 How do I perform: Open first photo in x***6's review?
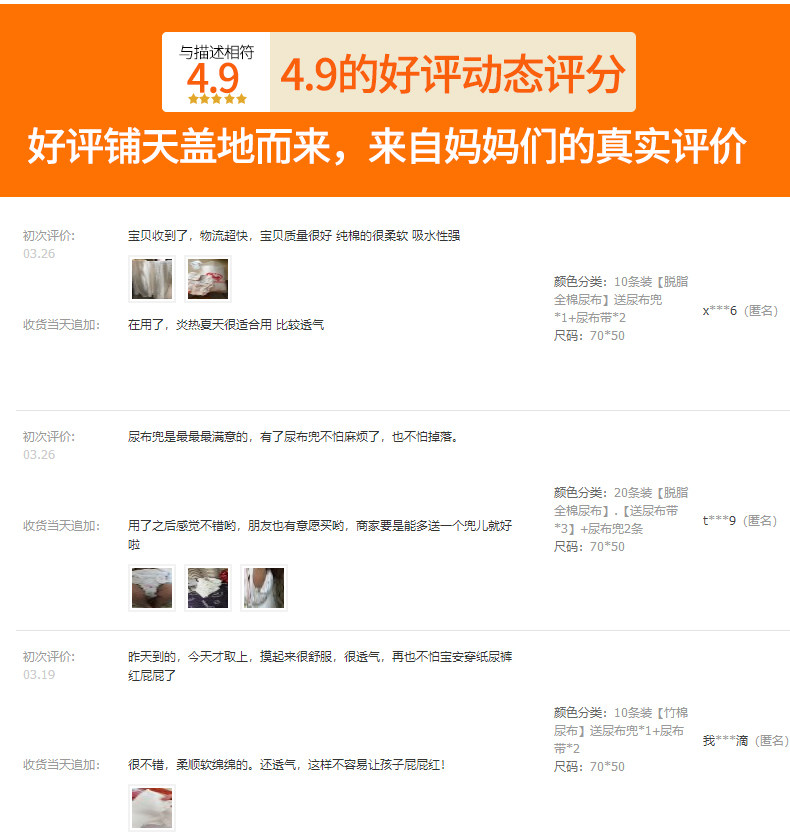[152, 279]
